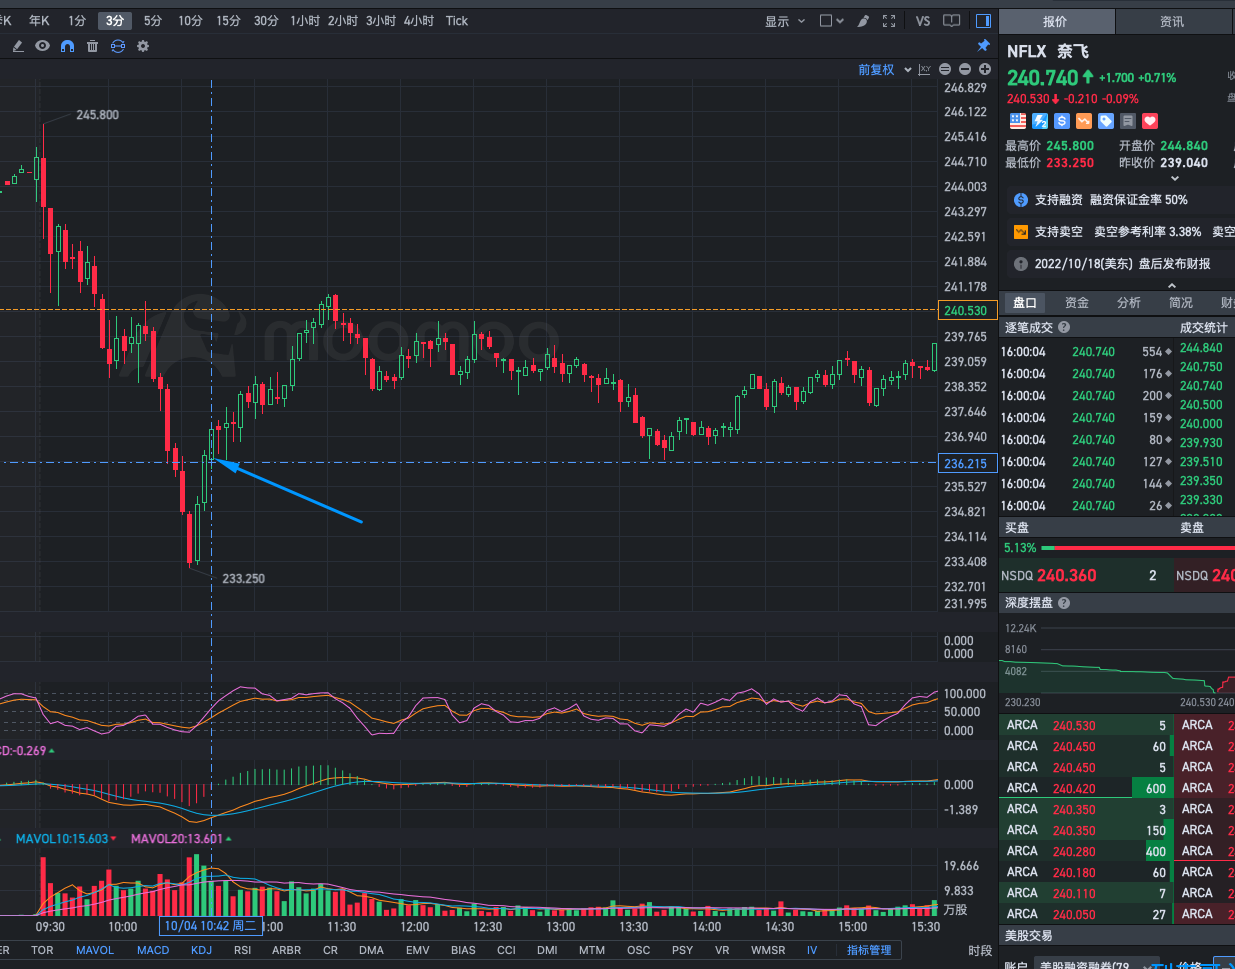This screenshot has height=969, width=1235.
Task: Click the US flag market icon
Action: [x=1018, y=121]
